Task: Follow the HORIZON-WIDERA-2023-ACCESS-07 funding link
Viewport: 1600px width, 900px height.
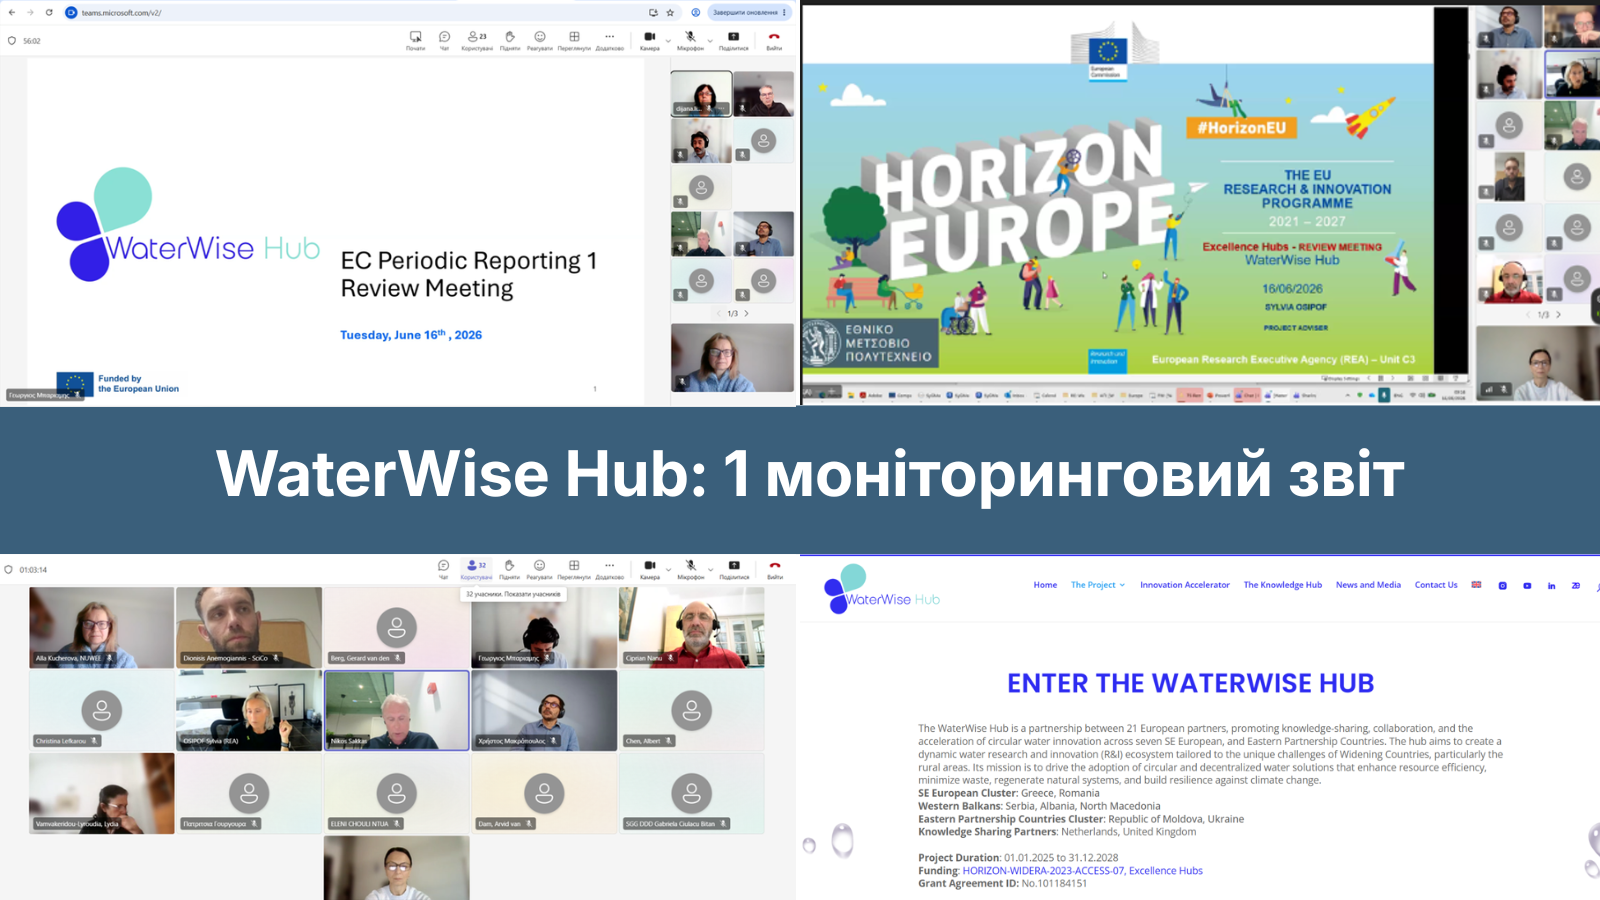Action: [x=1043, y=871]
